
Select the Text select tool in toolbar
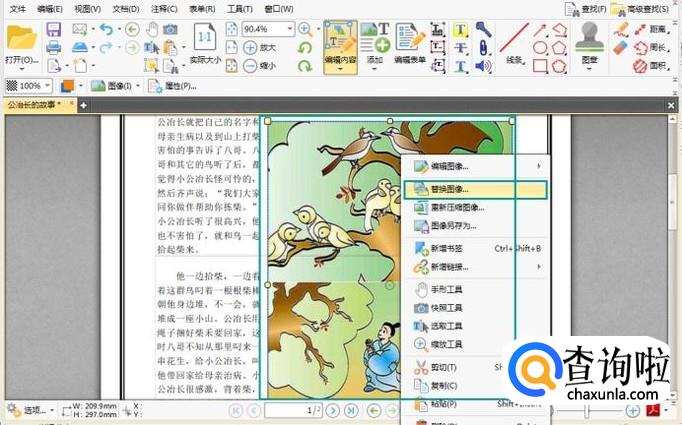[151, 47]
